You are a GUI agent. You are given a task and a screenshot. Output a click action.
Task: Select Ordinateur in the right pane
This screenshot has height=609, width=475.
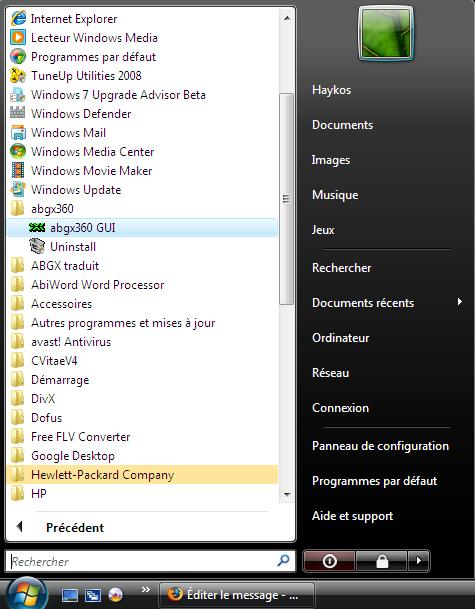340,338
